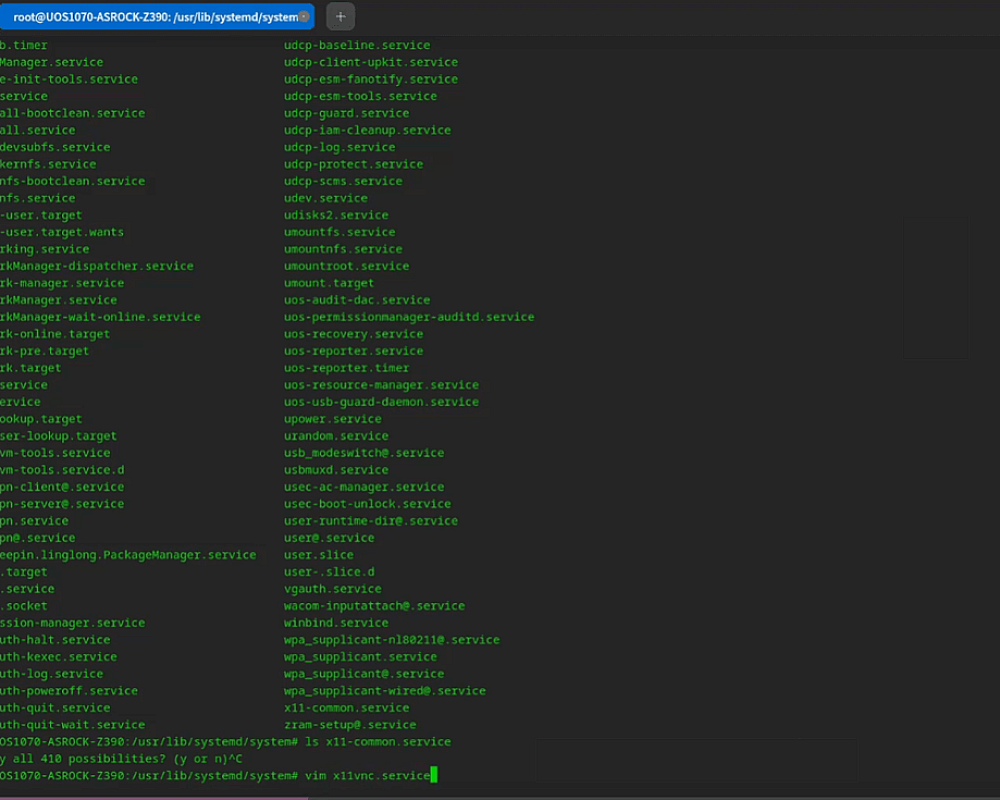Click the user.slice entry
This screenshot has height=800, width=1000.
pos(318,555)
